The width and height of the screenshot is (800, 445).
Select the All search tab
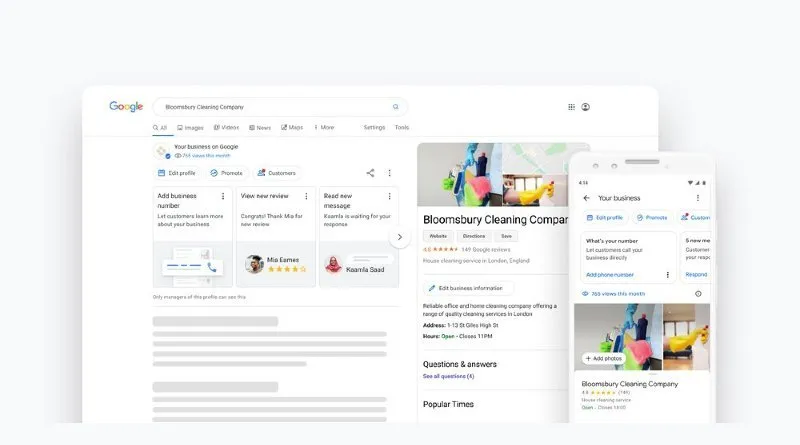point(160,128)
